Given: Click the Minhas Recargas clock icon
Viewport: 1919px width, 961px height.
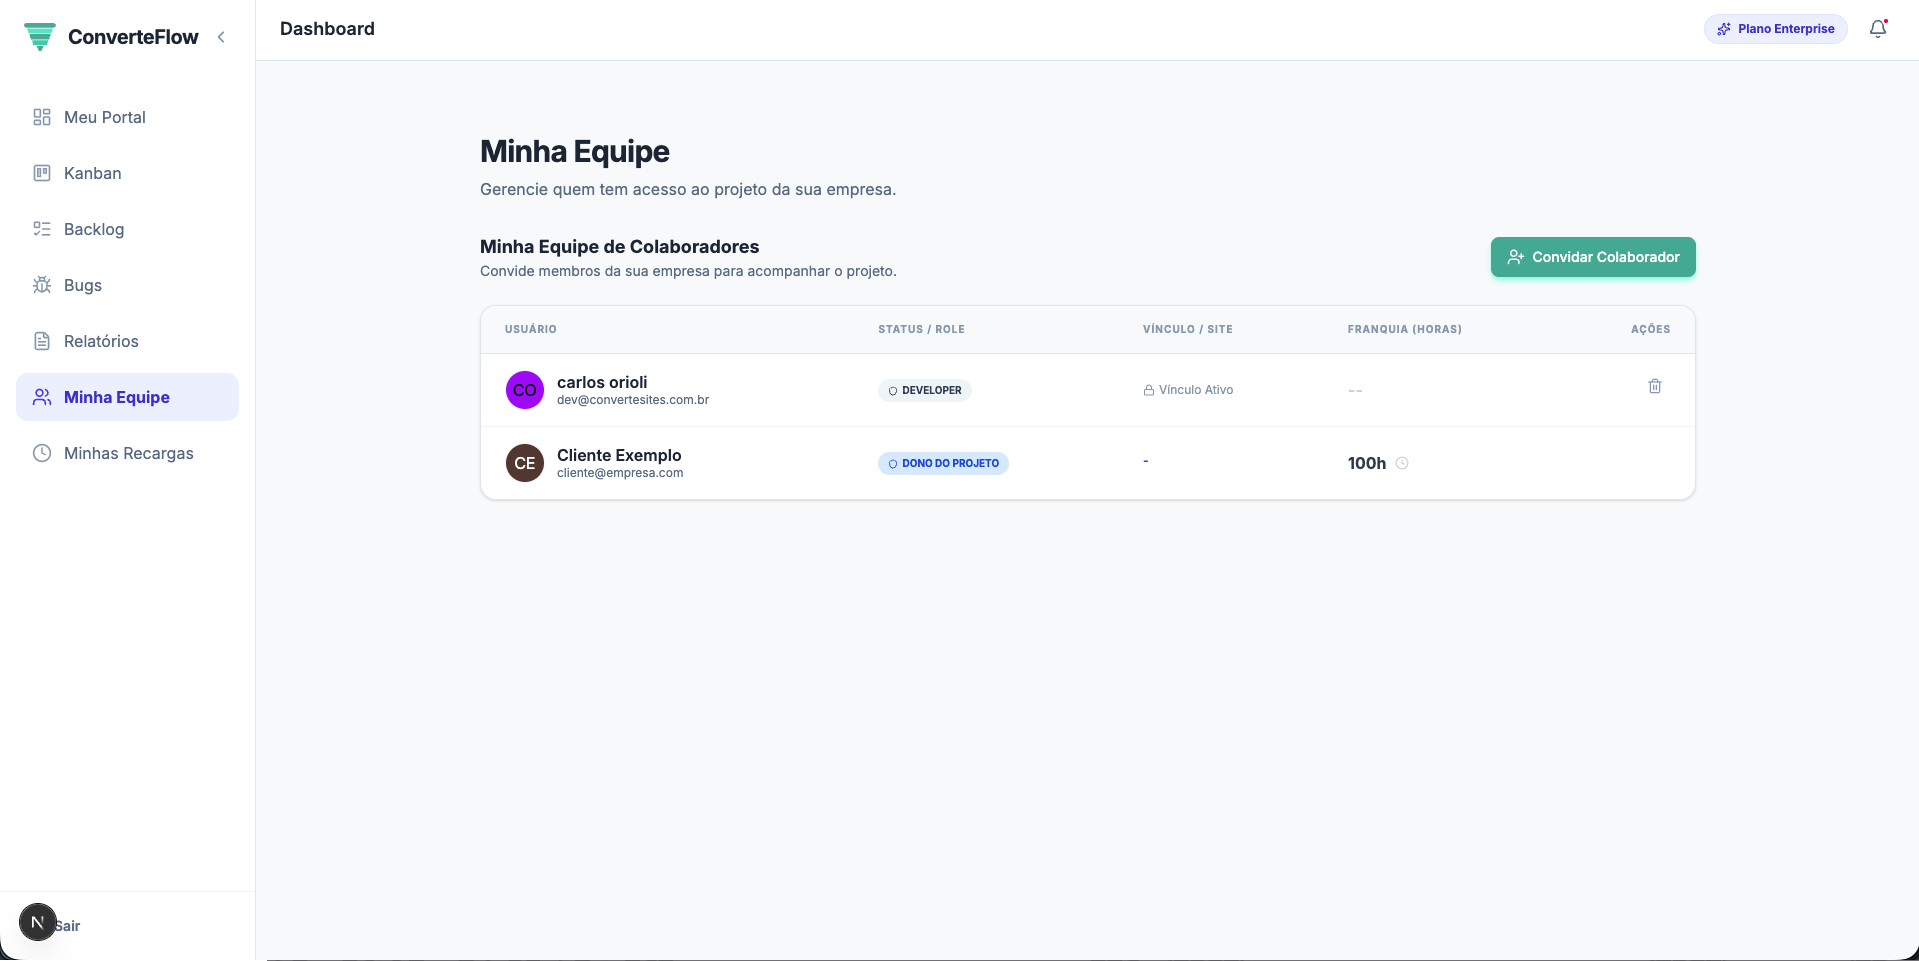Looking at the screenshot, I should [41, 453].
